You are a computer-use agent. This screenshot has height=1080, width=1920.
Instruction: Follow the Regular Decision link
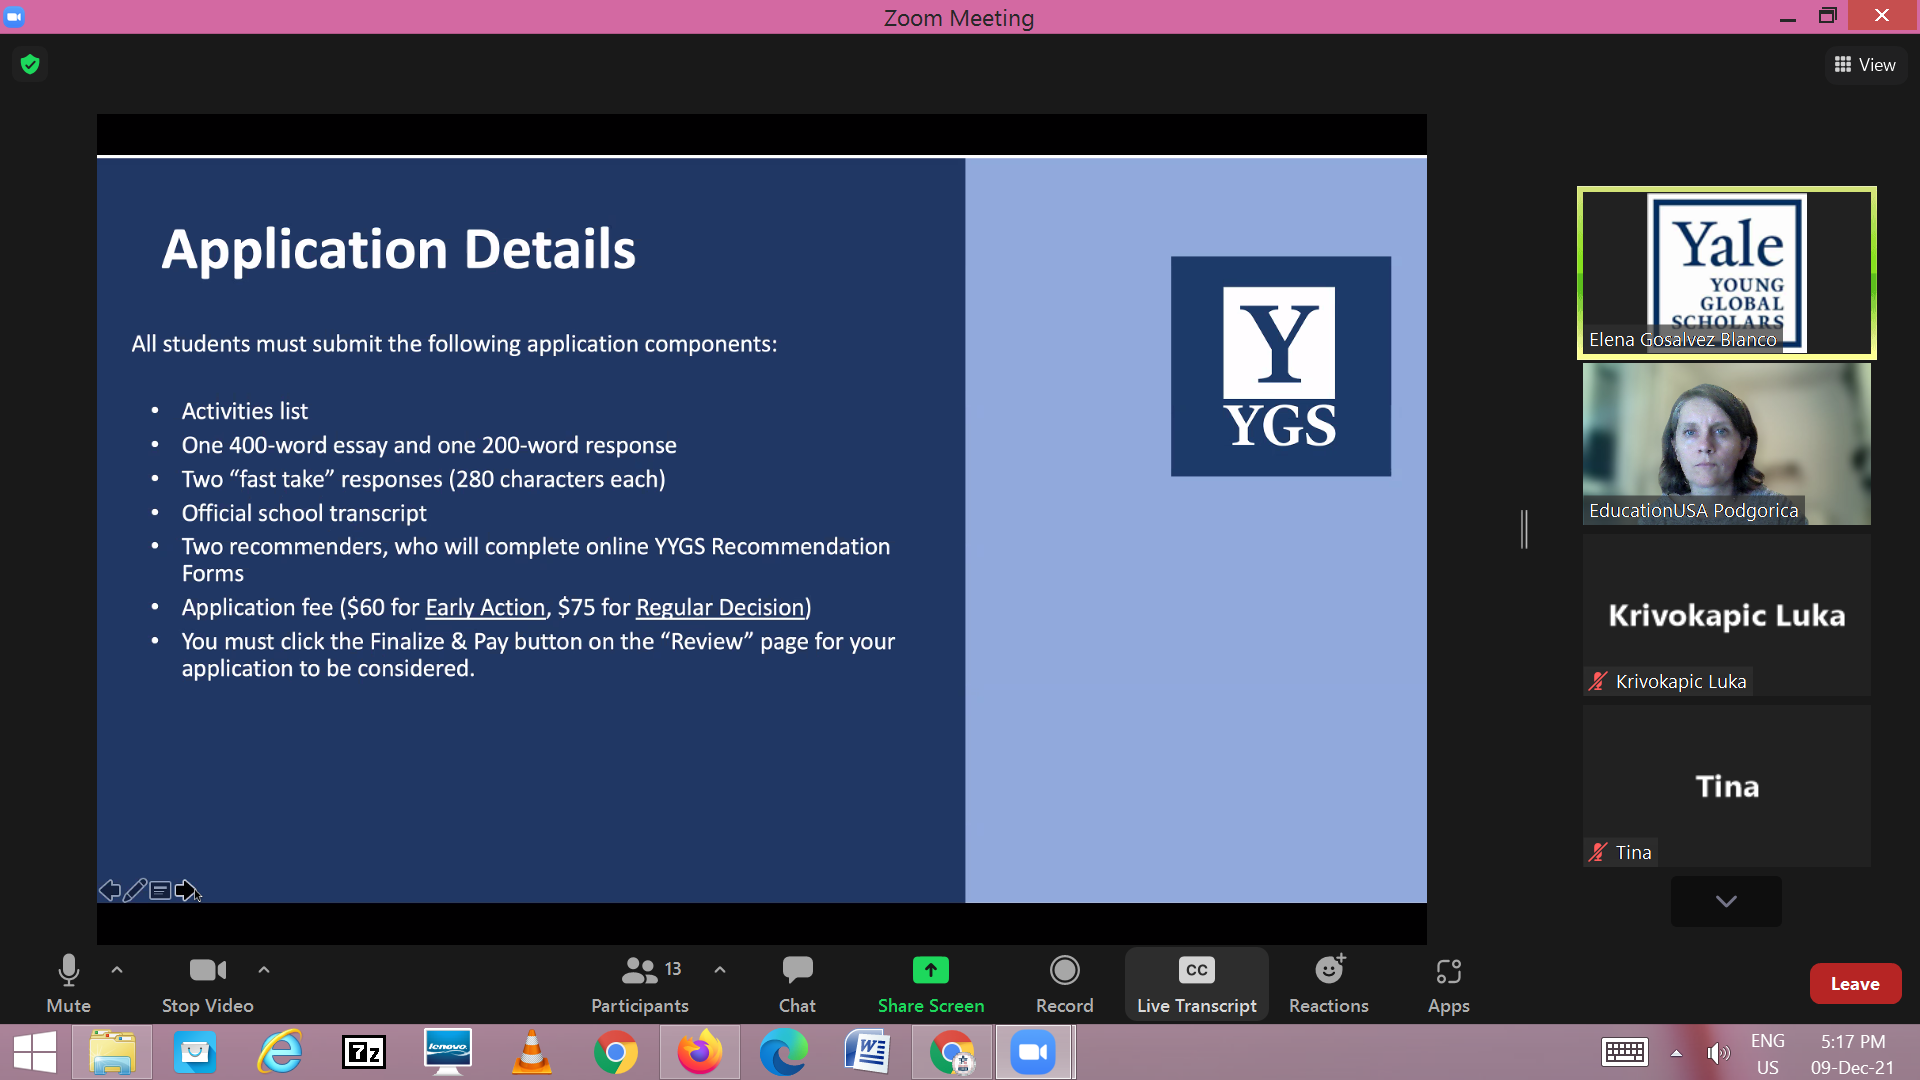point(720,607)
